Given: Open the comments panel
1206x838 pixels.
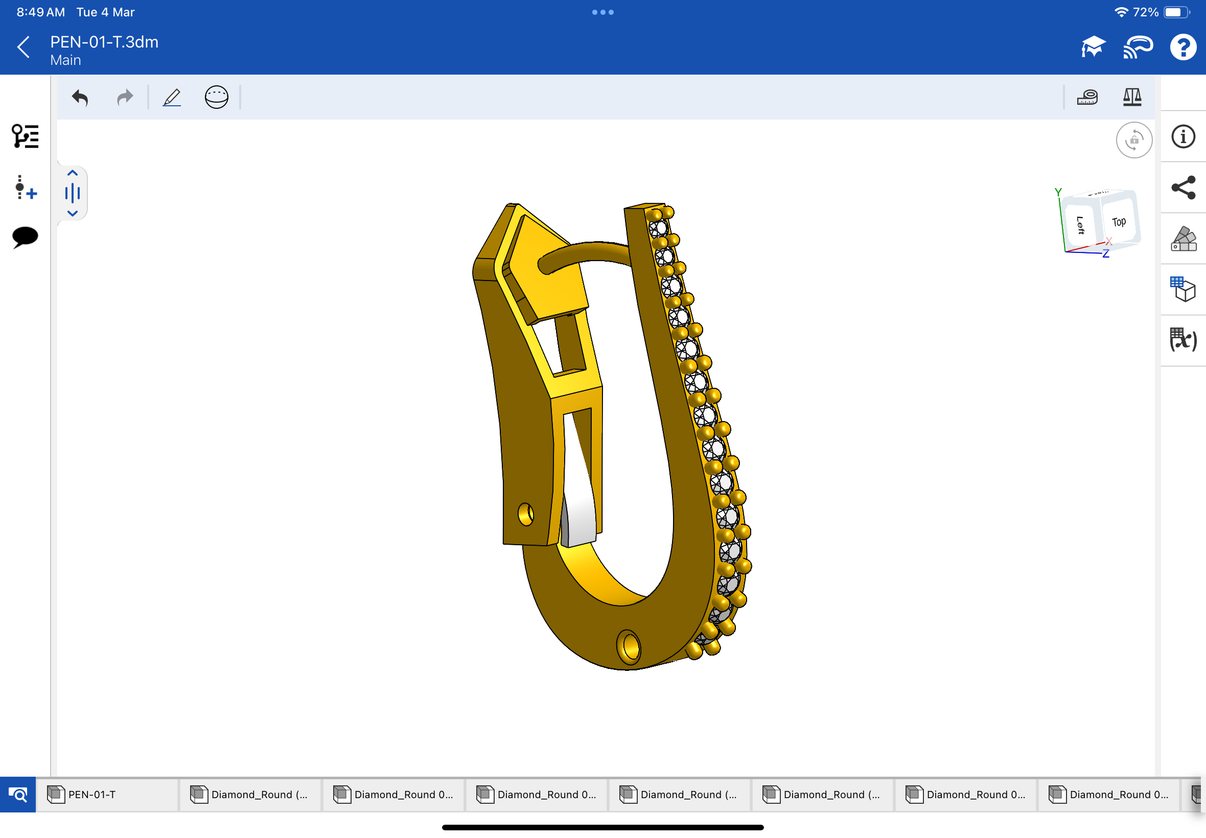Looking at the screenshot, I should point(24,237).
